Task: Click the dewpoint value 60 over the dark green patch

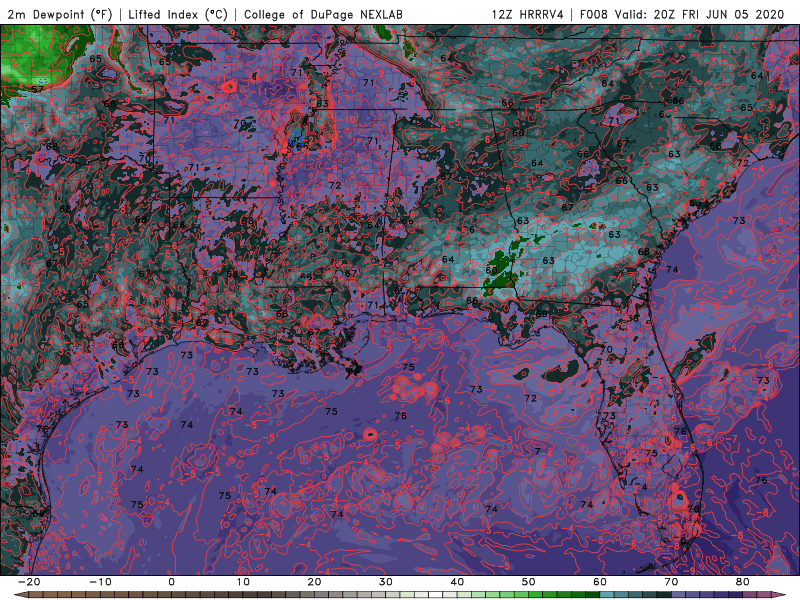Action: tap(491, 270)
